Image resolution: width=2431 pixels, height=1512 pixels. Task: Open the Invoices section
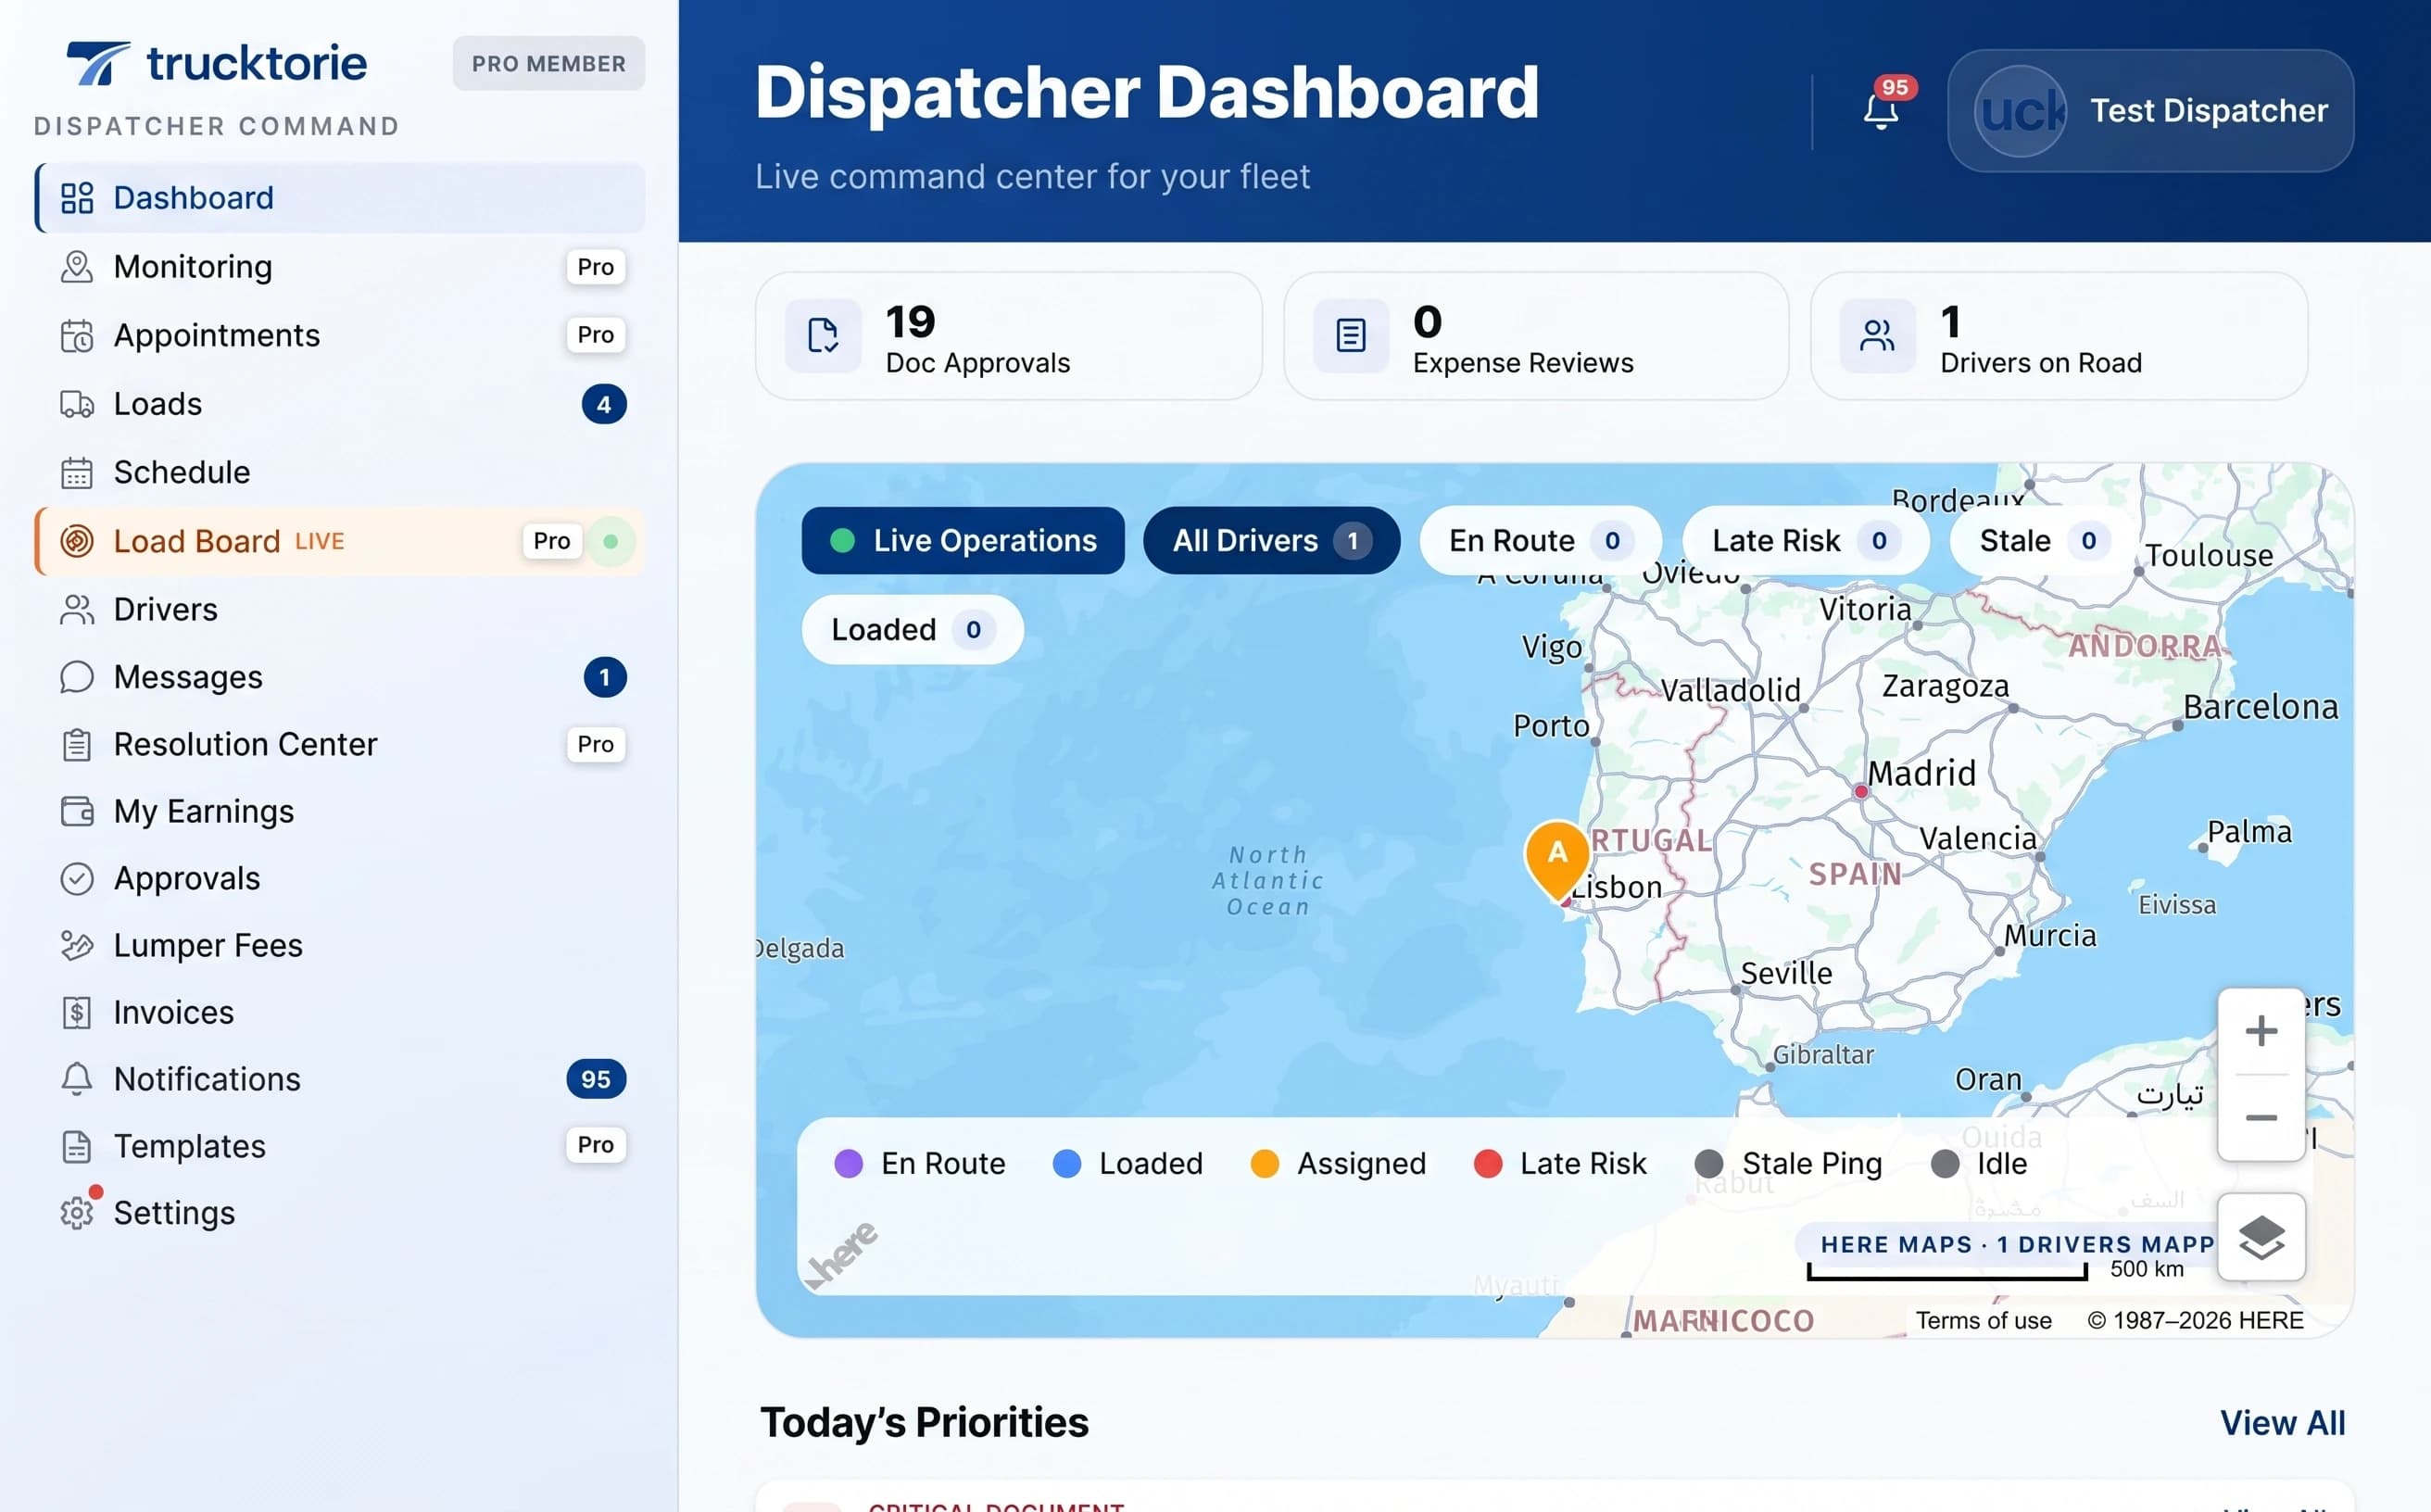coord(340,1012)
